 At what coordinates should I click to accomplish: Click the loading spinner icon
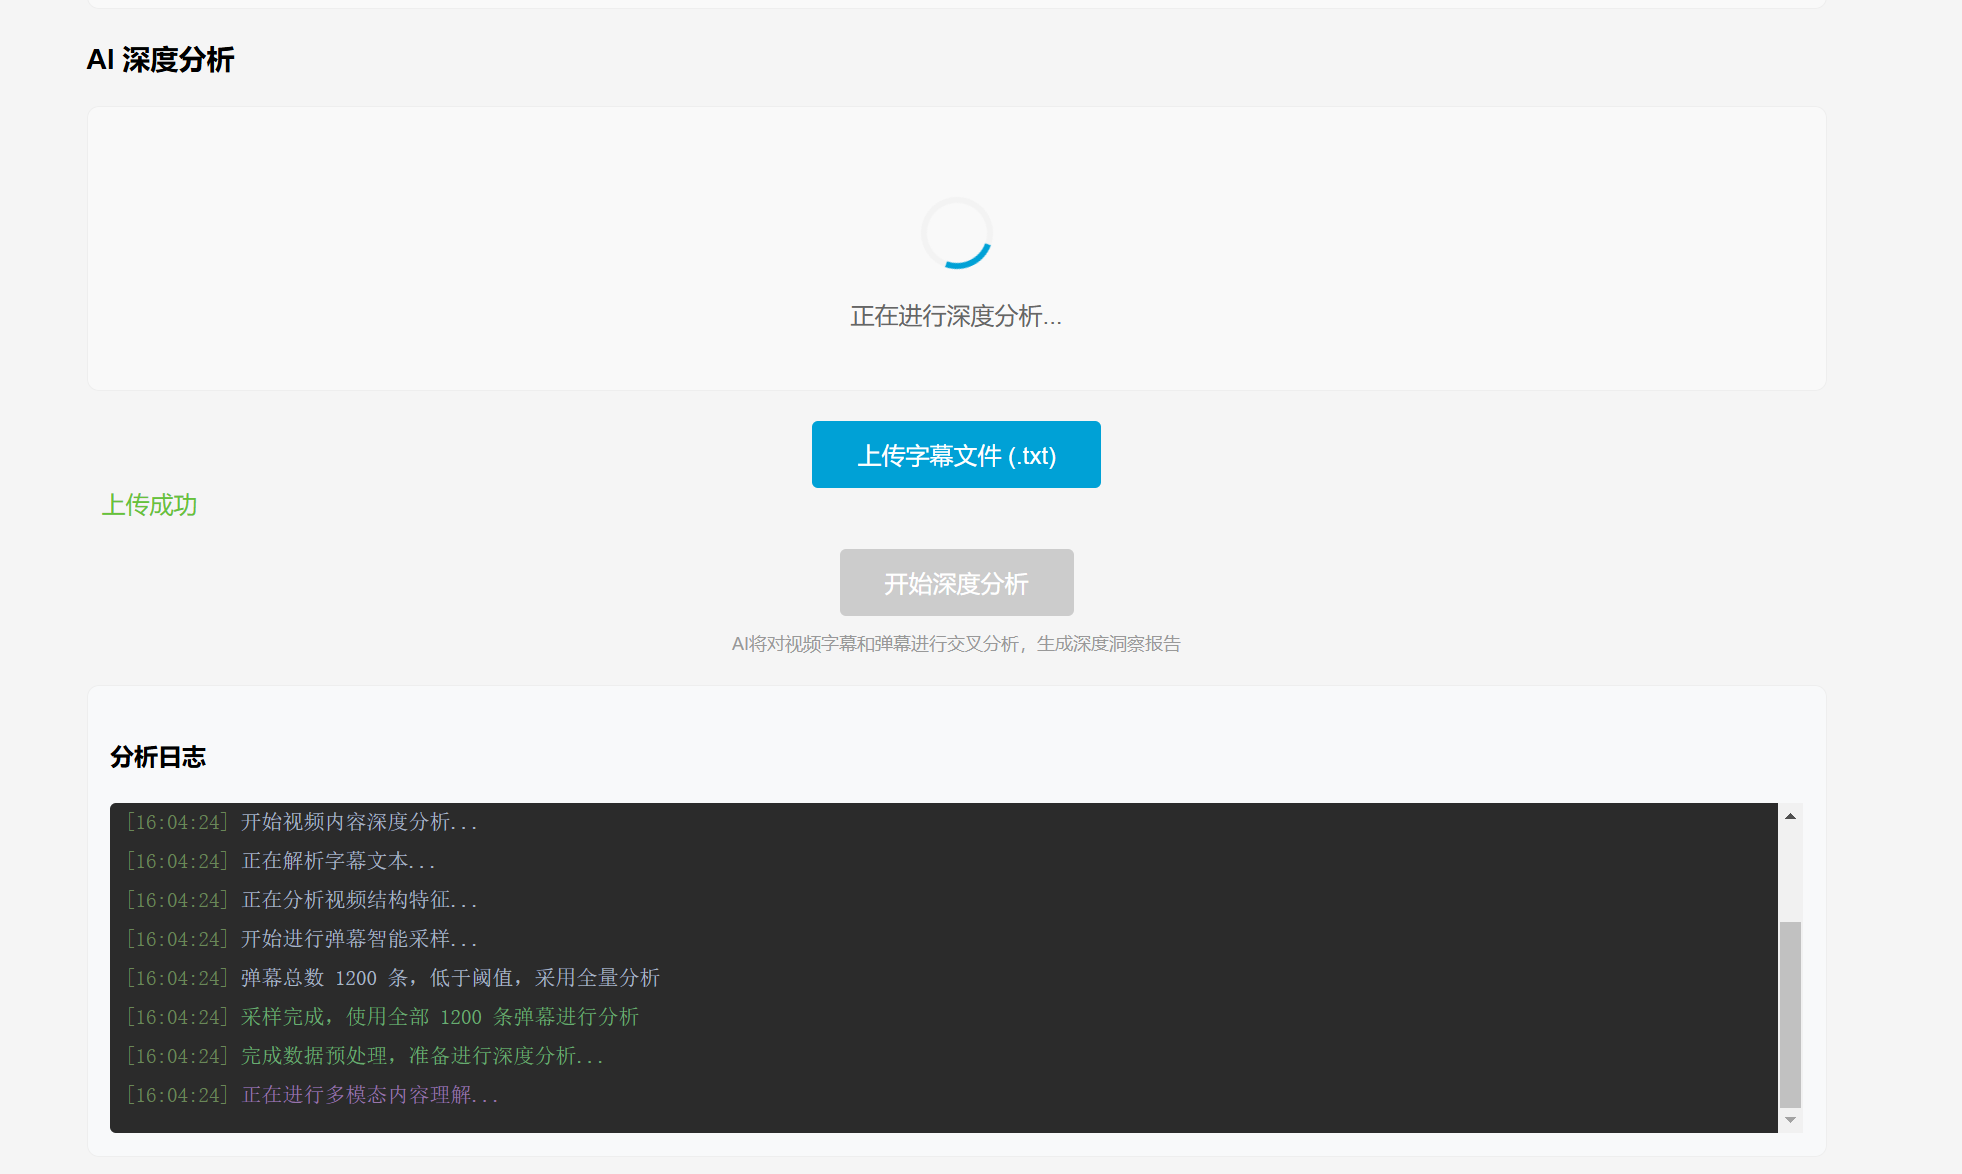957,234
